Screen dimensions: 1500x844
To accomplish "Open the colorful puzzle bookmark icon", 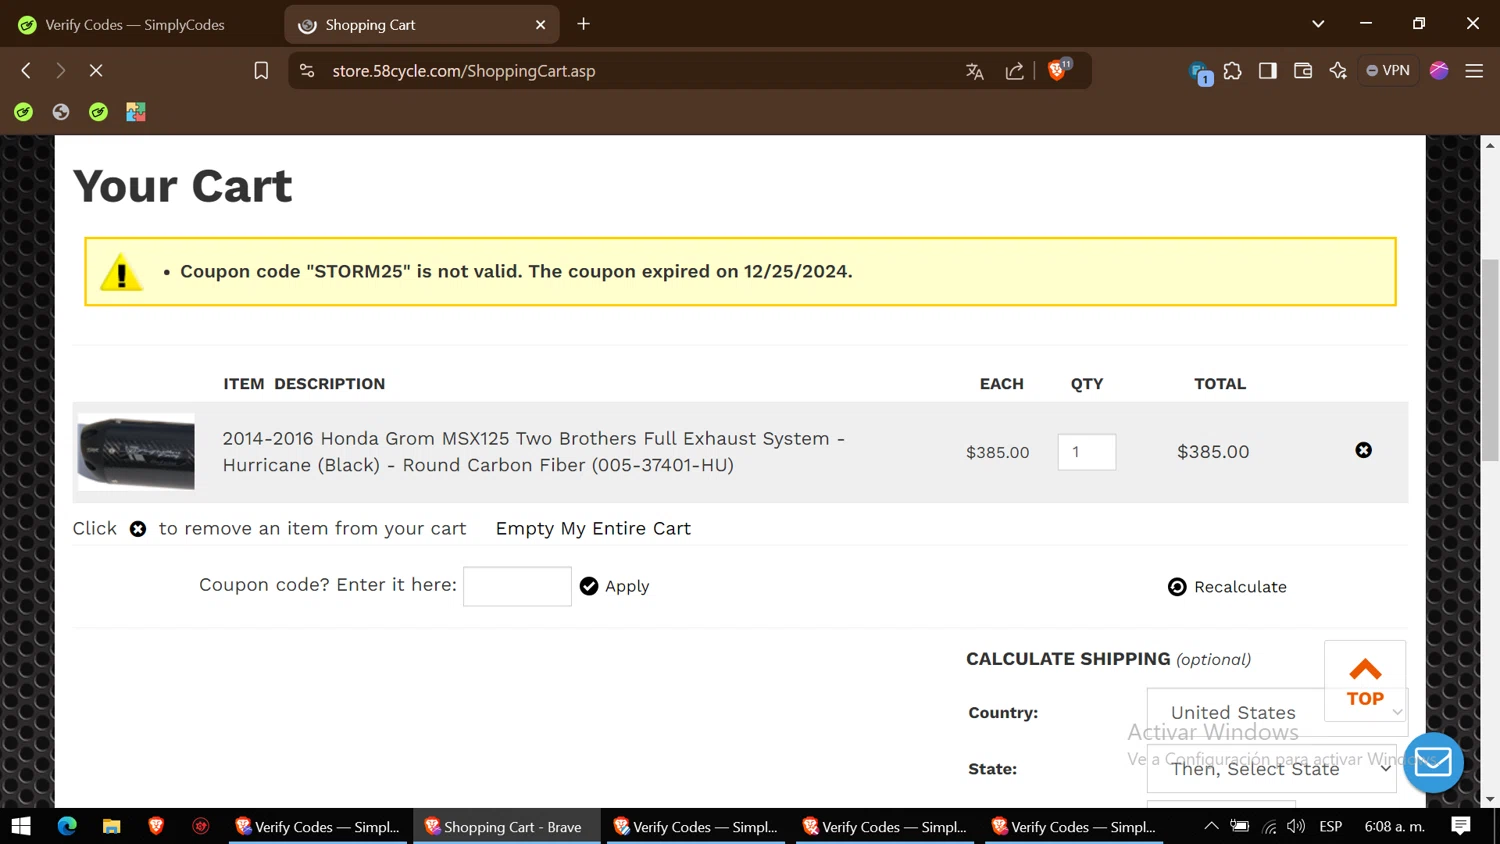I will [136, 112].
